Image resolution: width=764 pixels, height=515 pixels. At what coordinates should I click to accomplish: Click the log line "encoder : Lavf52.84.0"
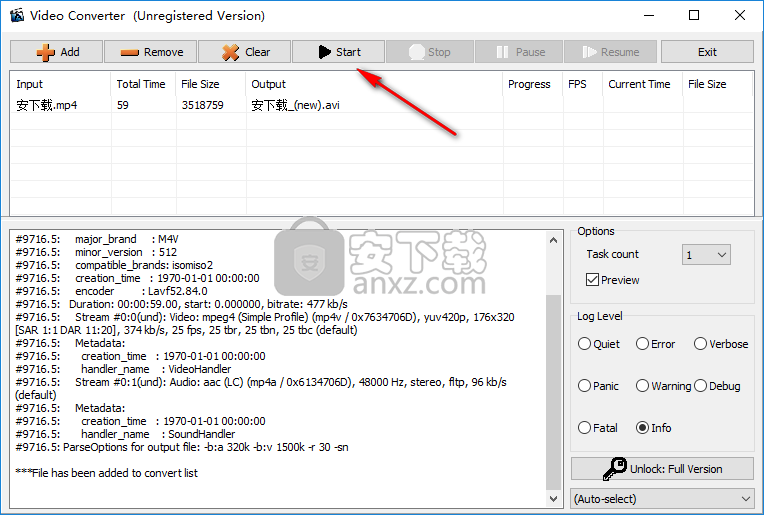(x=112, y=291)
